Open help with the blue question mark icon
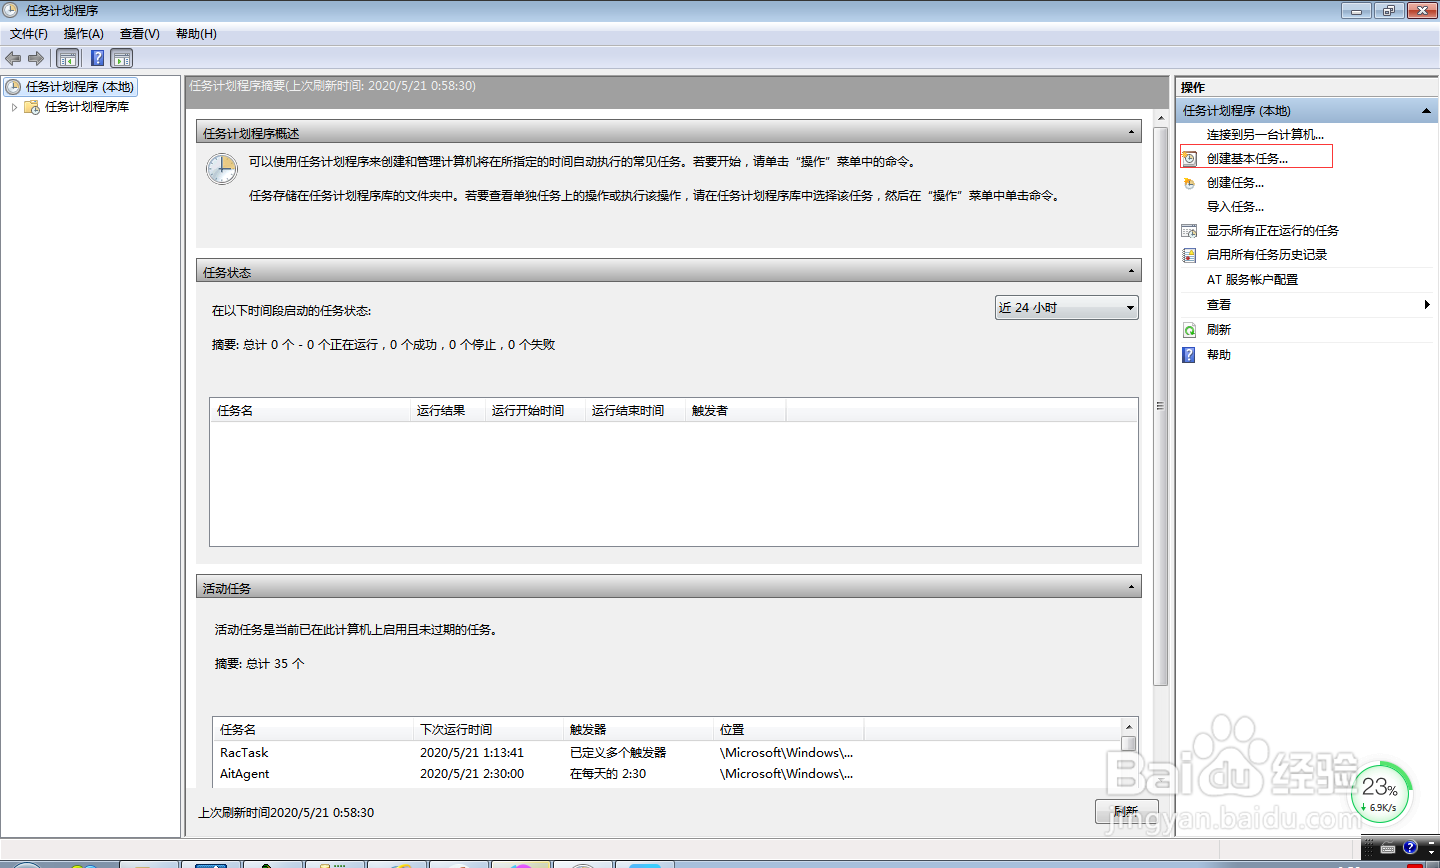 pos(96,58)
